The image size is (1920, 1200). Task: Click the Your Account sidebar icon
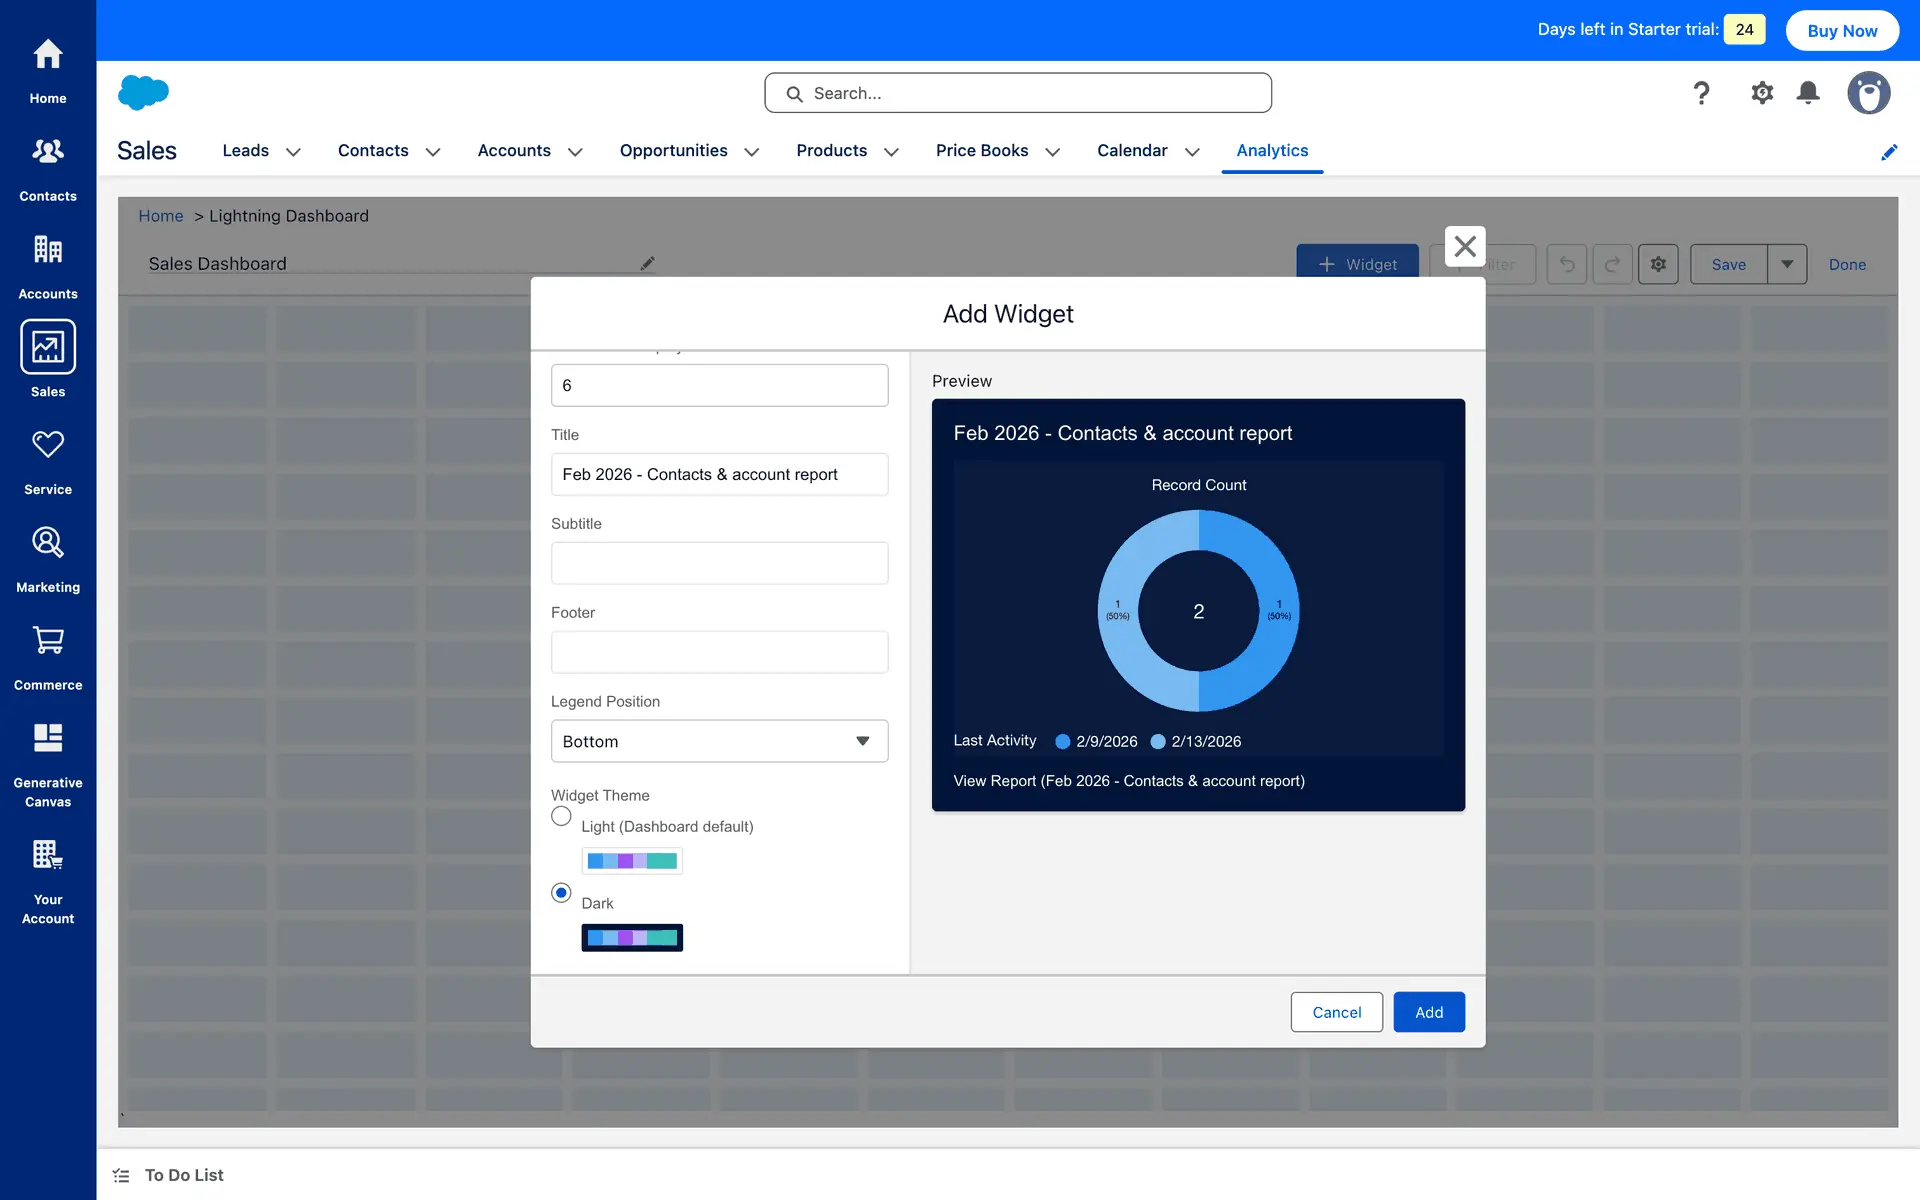(47, 856)
